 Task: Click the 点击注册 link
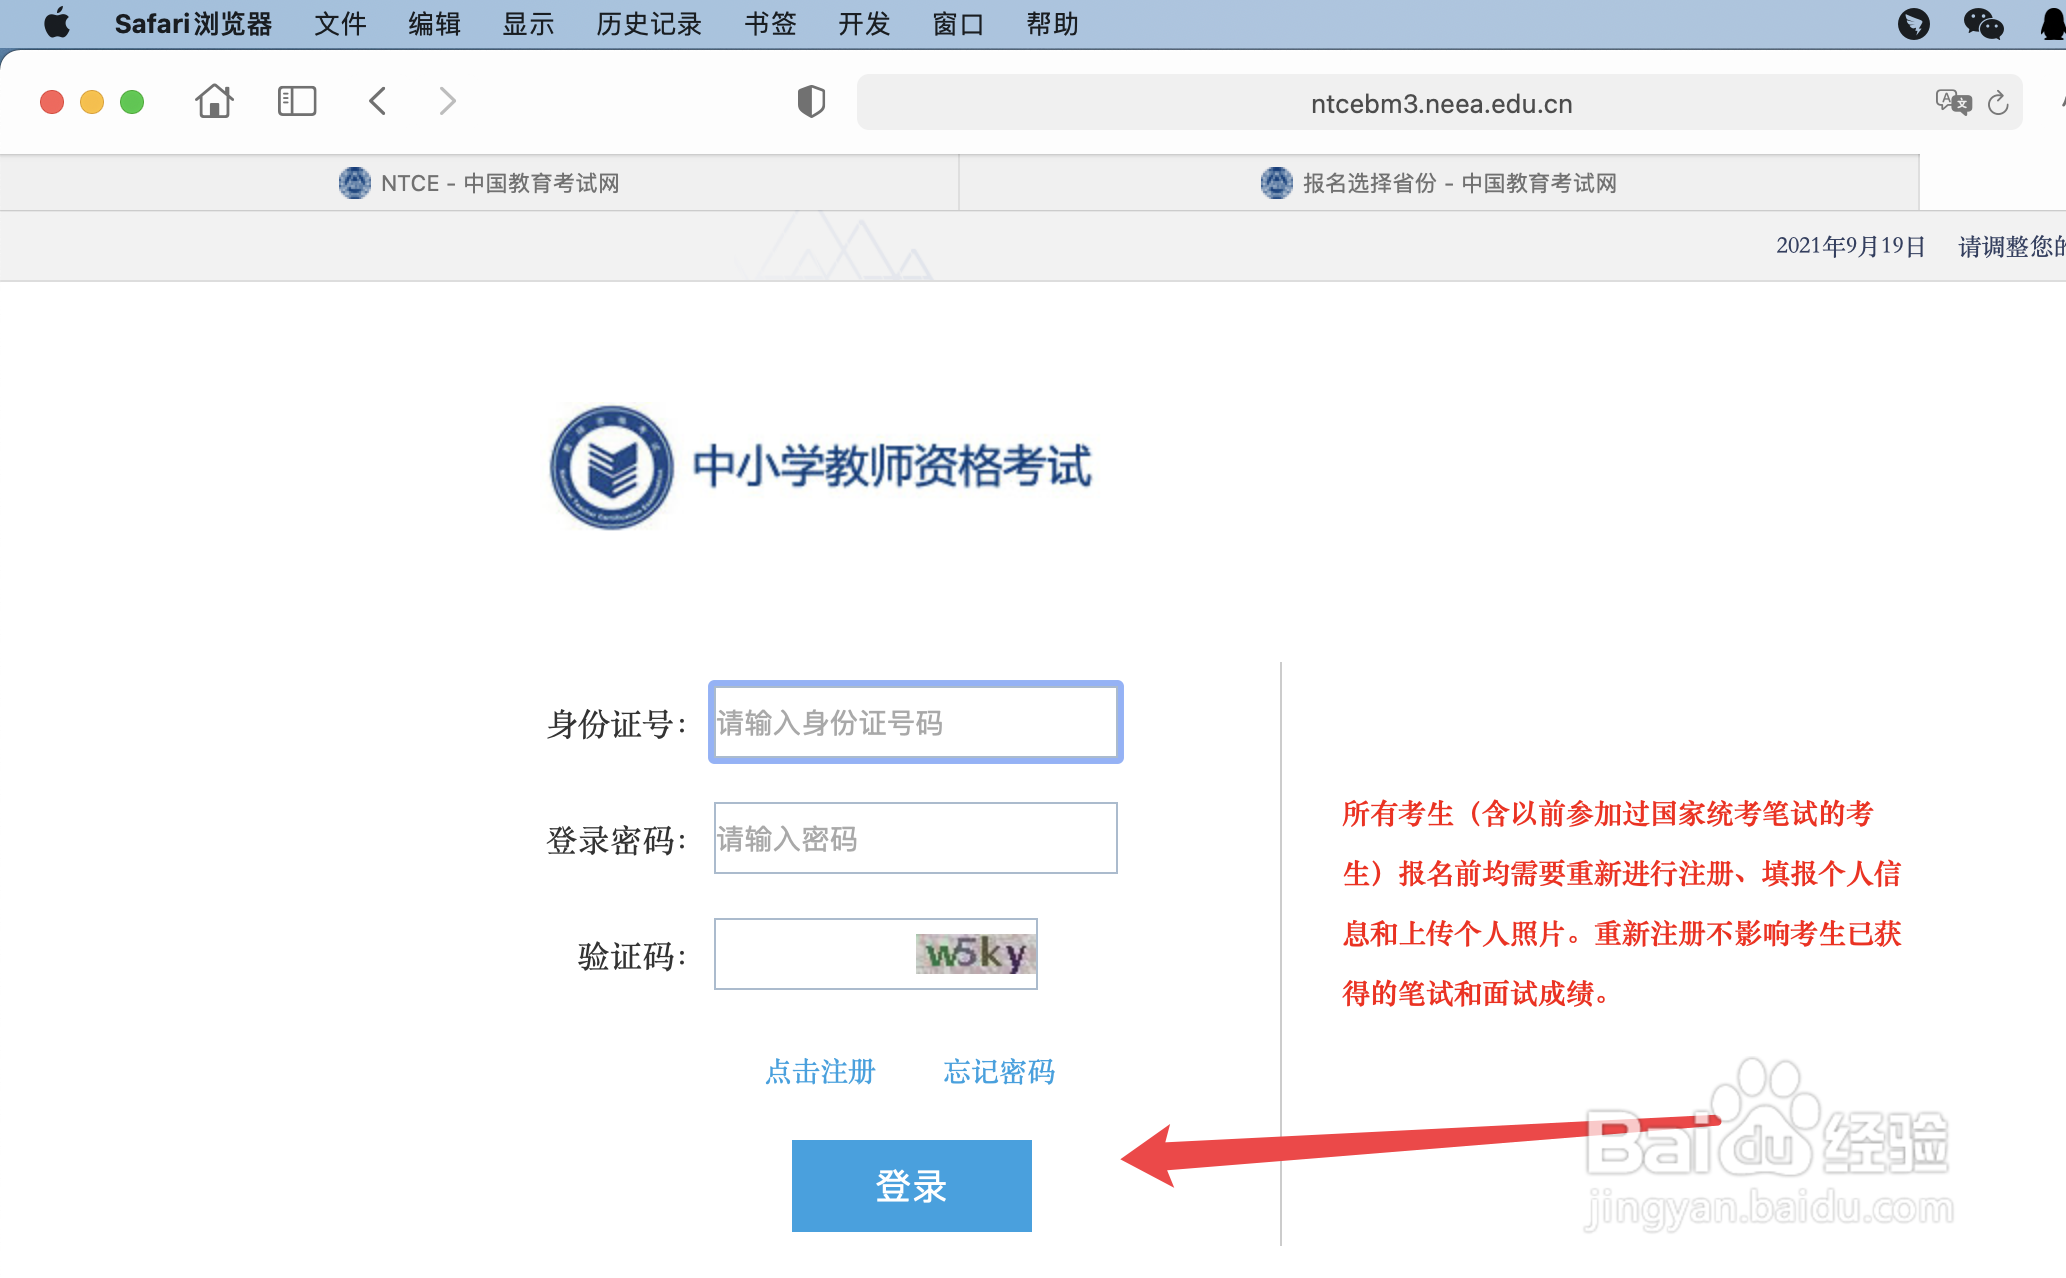(x=820, y=1072)
